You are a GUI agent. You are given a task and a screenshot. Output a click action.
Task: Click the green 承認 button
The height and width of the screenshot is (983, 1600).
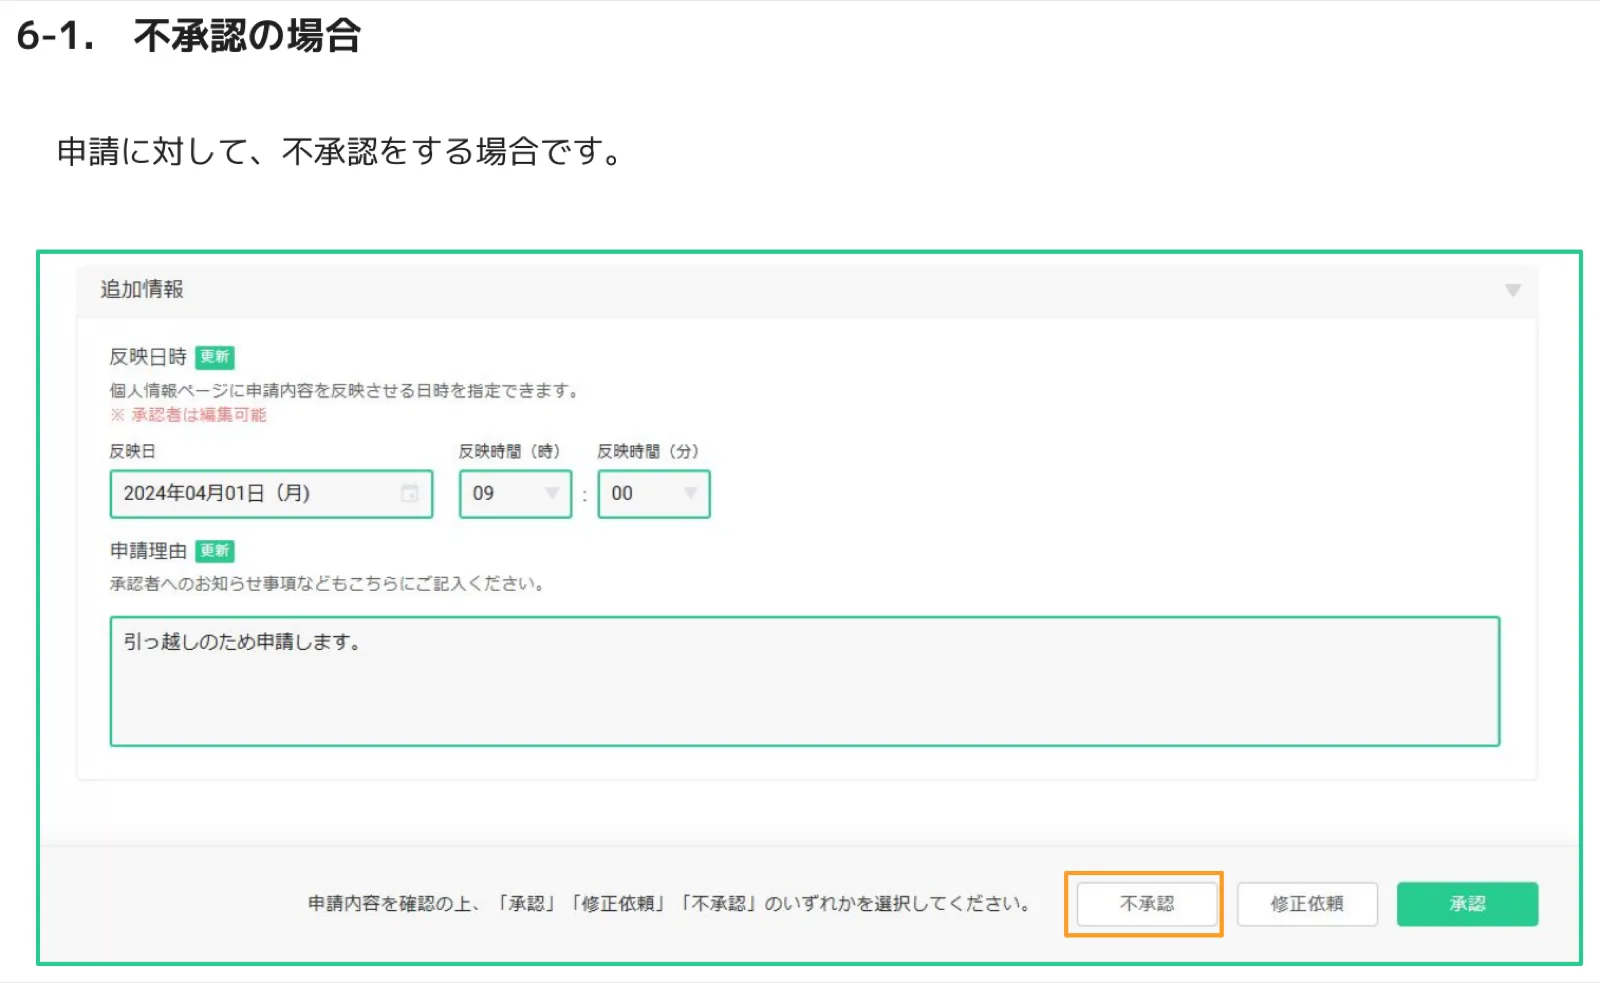point(1467,904)
